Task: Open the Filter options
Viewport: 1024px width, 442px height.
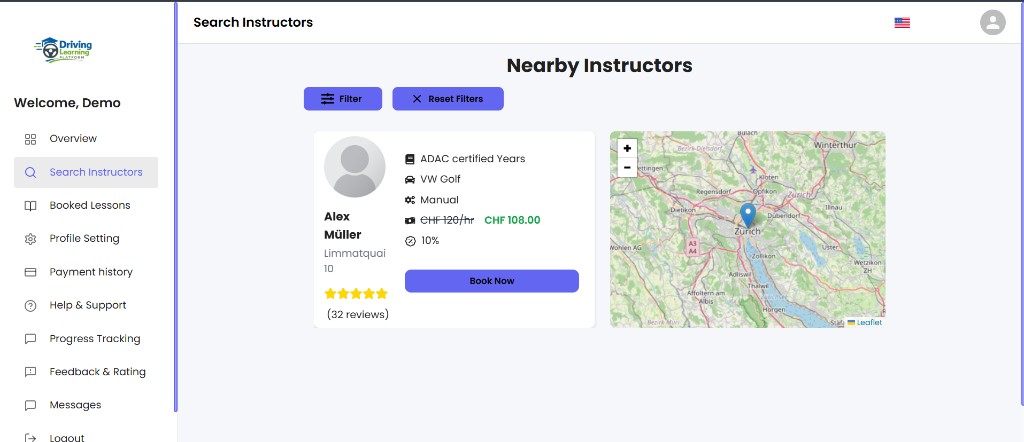Action: tap(343, 99)
